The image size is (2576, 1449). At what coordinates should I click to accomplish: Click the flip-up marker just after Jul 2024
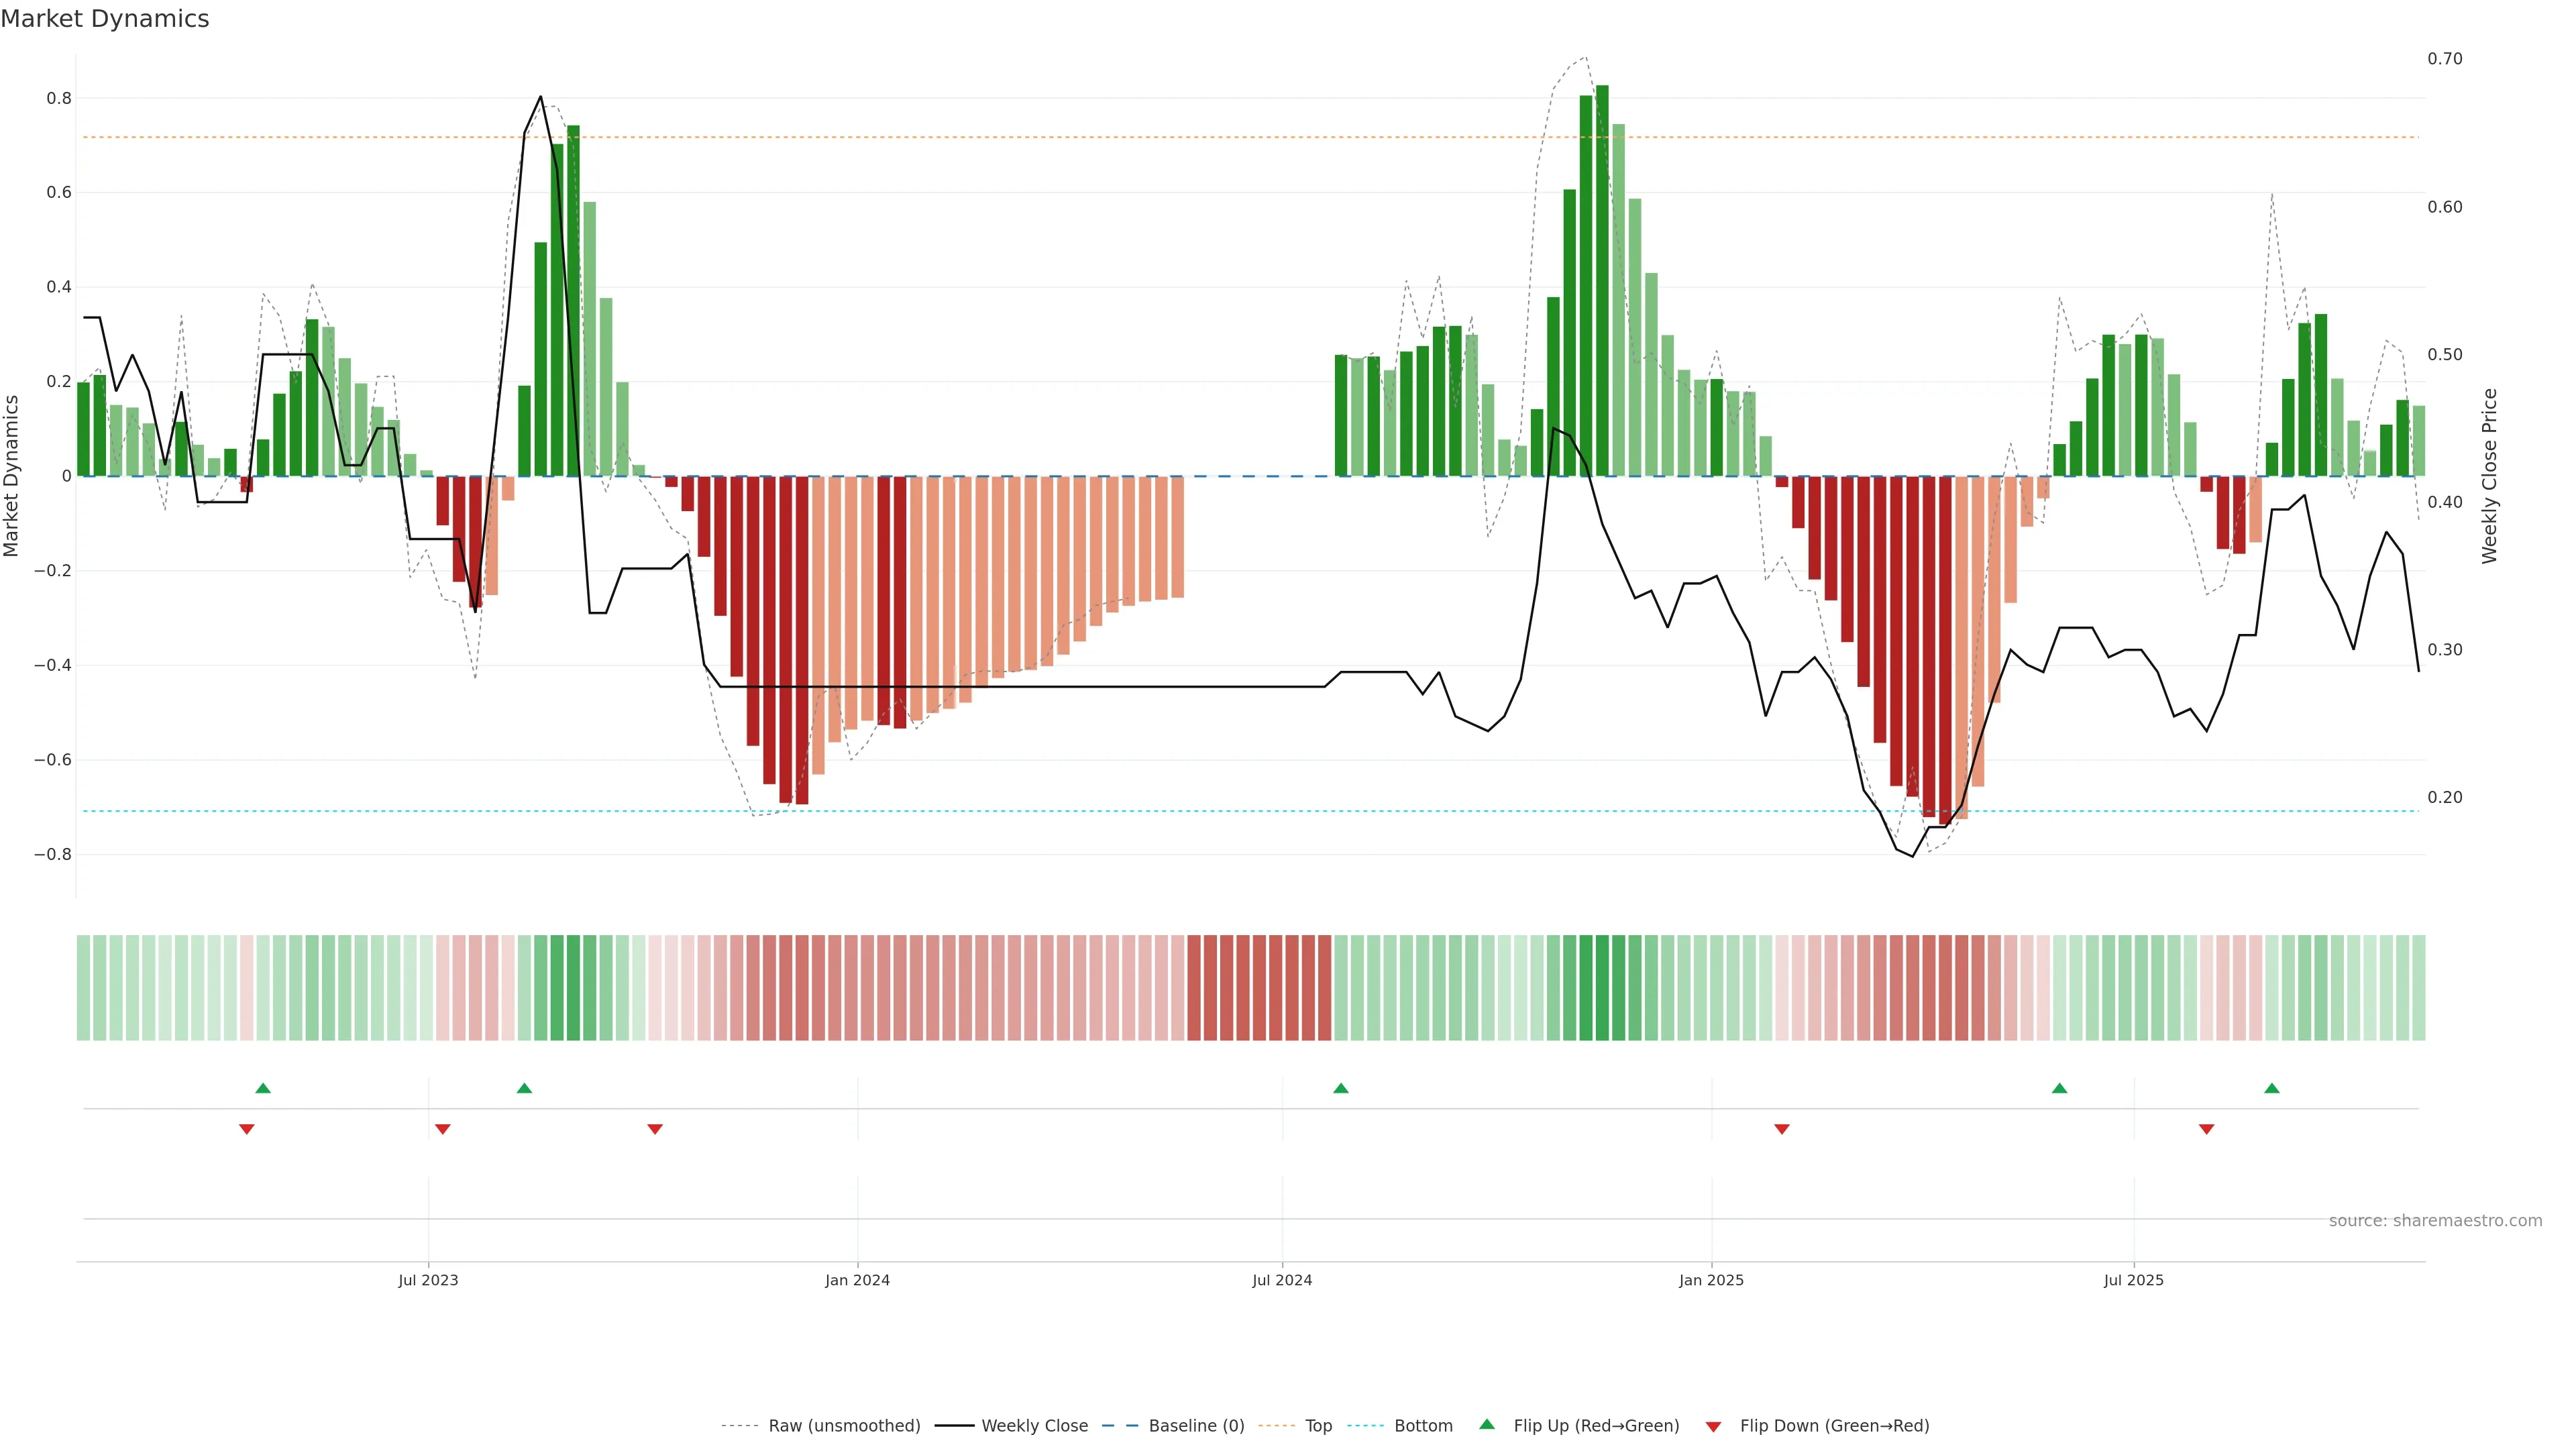[1341, 1088]
